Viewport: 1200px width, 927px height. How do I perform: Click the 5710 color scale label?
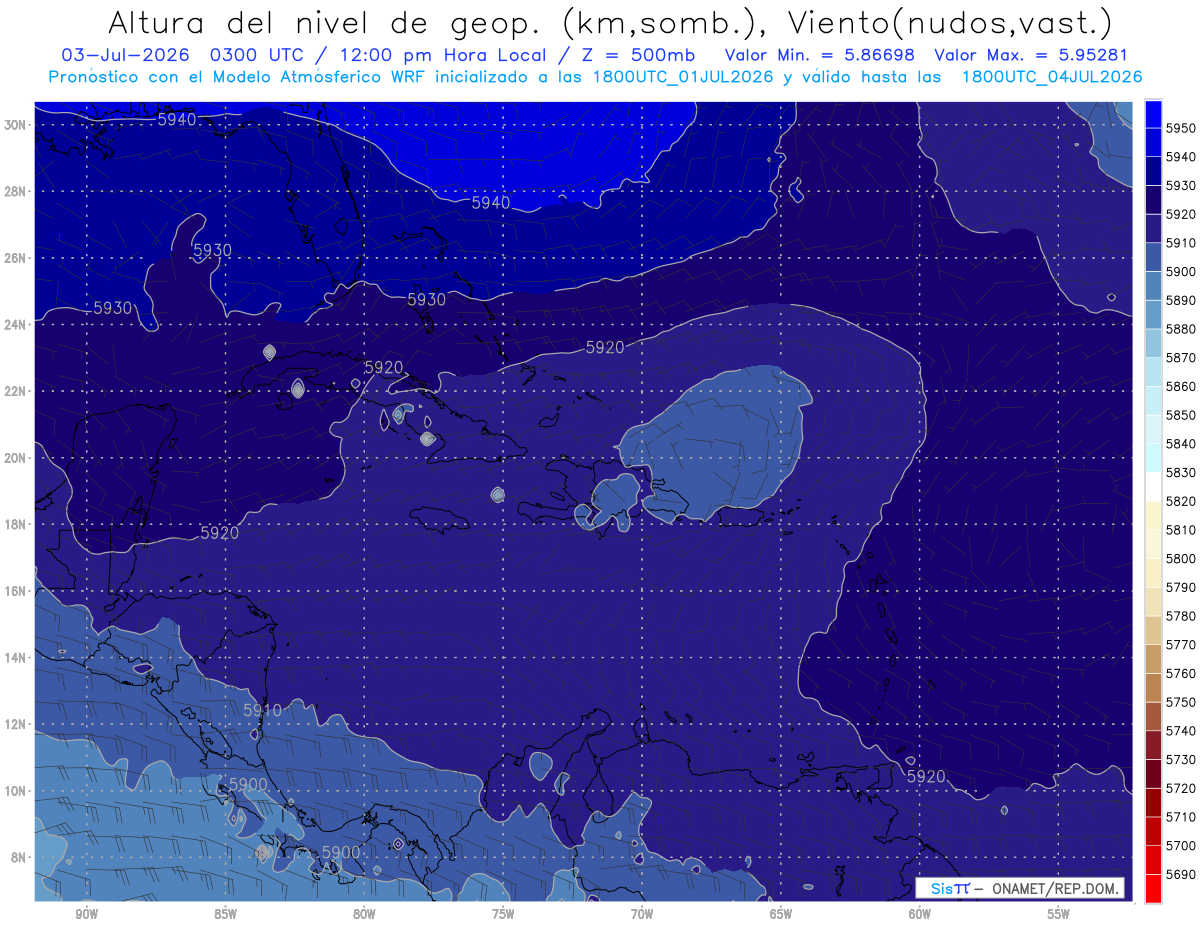click(x=1180, y=816)
